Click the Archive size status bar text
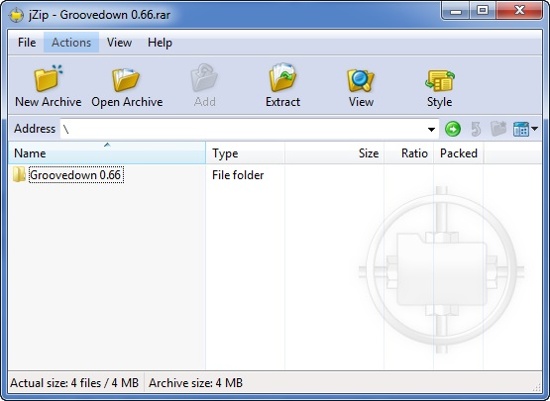550x401 pixels. click(196, 383)
